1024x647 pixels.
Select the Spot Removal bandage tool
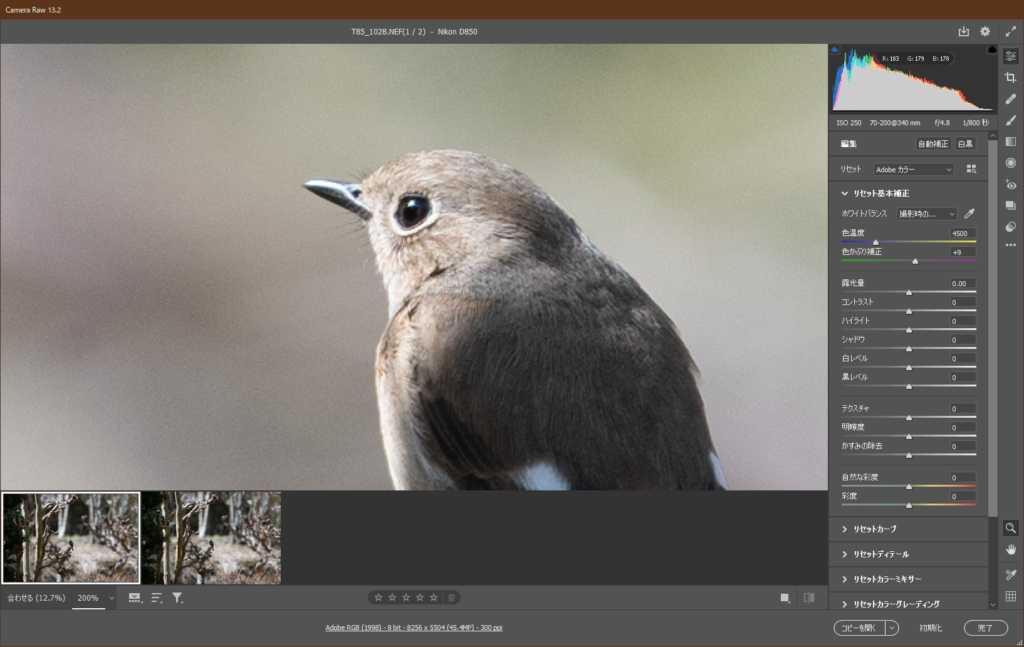click(1010, 99)
